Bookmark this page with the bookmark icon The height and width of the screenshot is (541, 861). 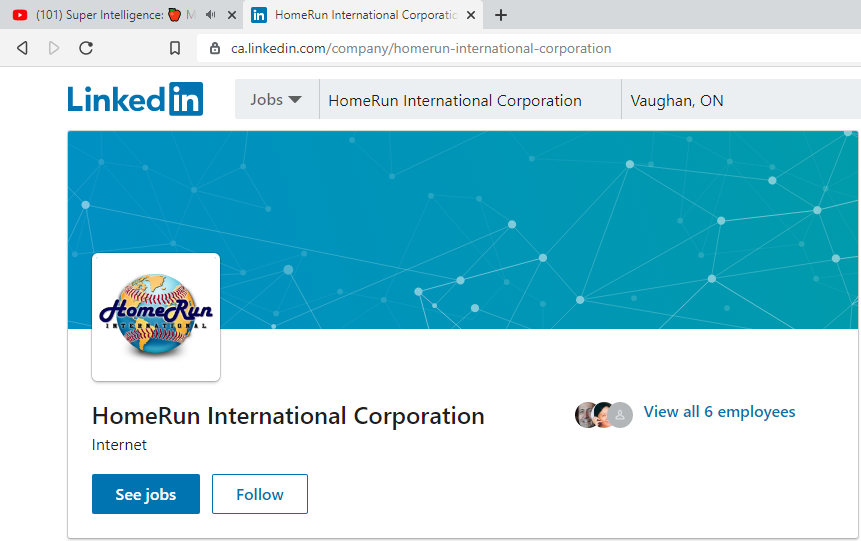tap(175, 48)
